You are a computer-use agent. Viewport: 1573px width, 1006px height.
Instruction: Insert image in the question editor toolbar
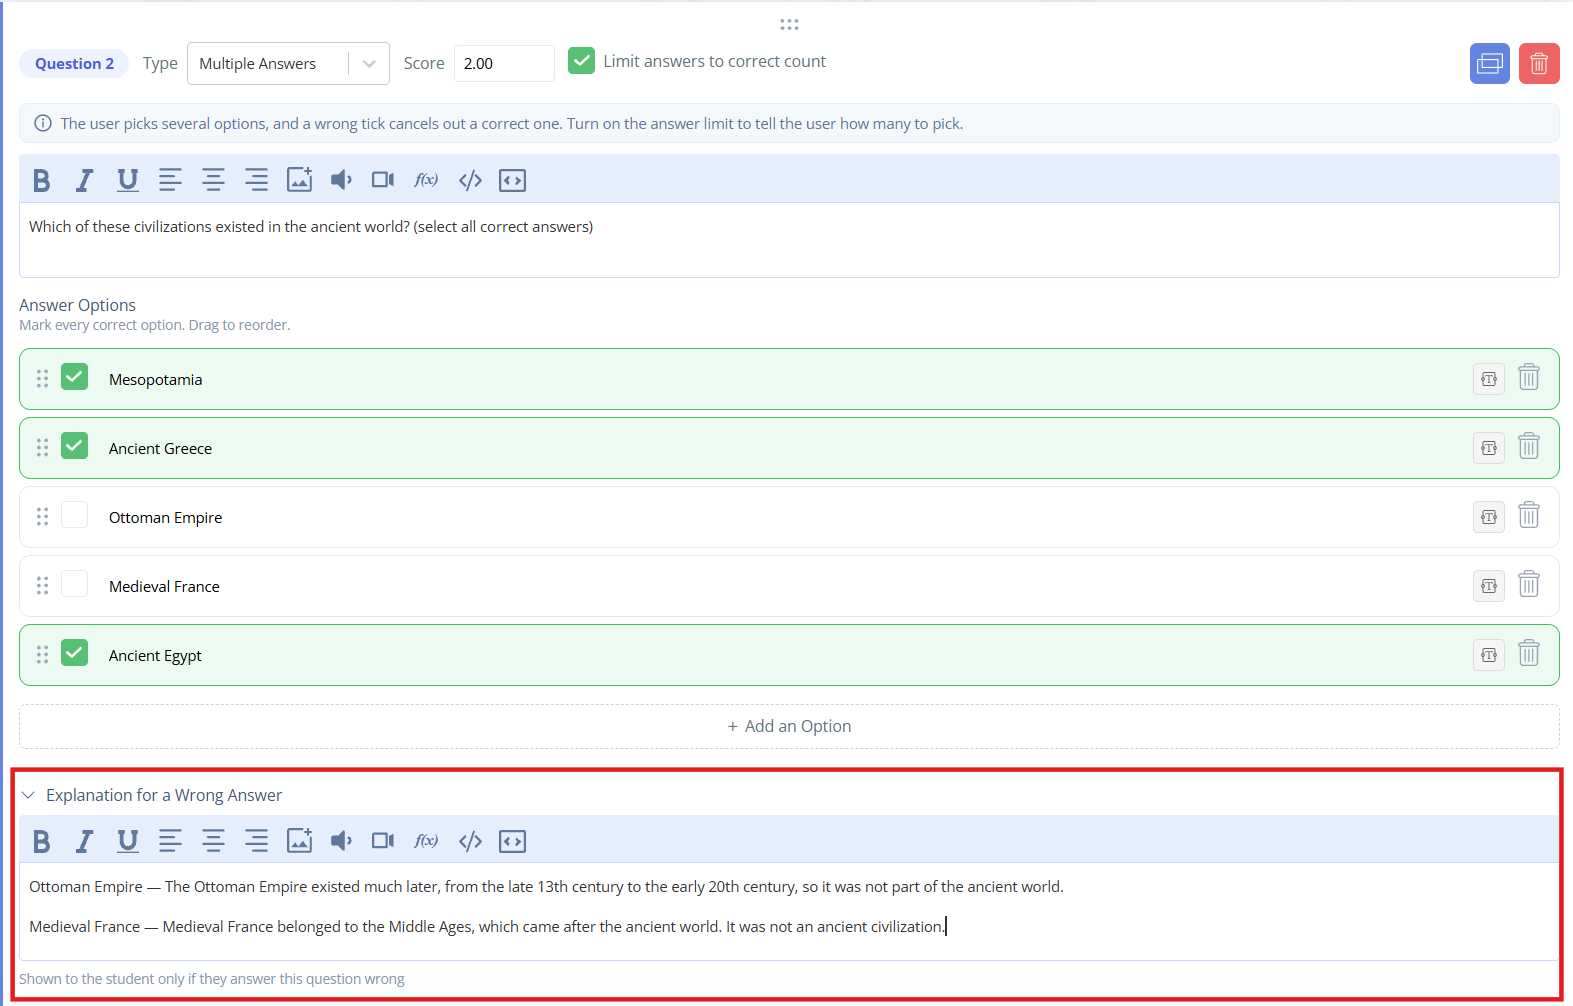[299, 180]
